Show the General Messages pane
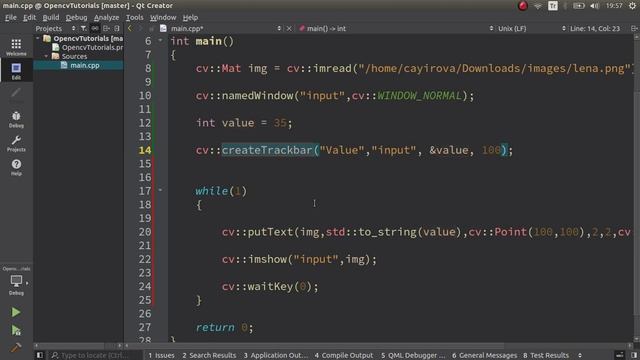 (484, 355)
